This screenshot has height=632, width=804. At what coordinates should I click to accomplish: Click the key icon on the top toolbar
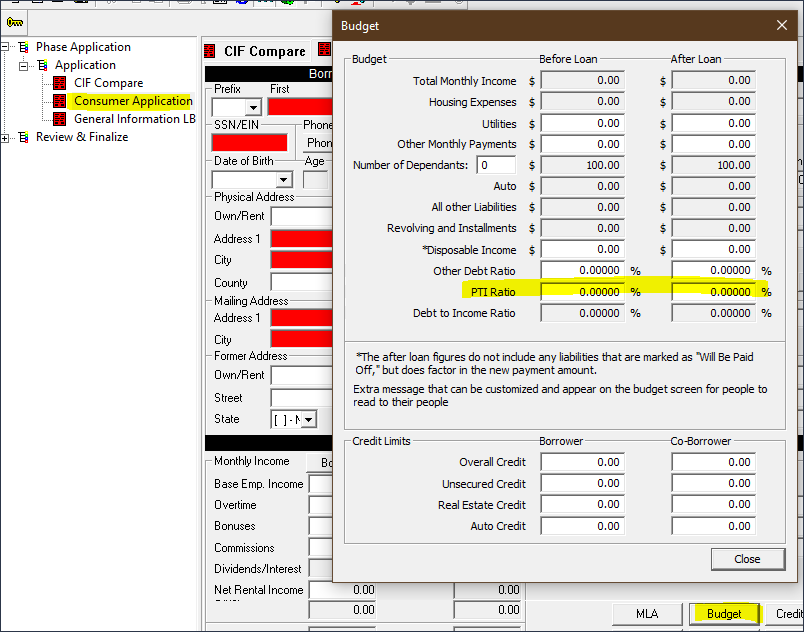coord(13,22)
